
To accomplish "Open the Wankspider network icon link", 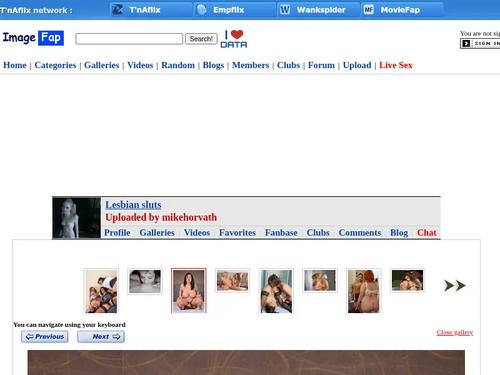I will 285,10.
